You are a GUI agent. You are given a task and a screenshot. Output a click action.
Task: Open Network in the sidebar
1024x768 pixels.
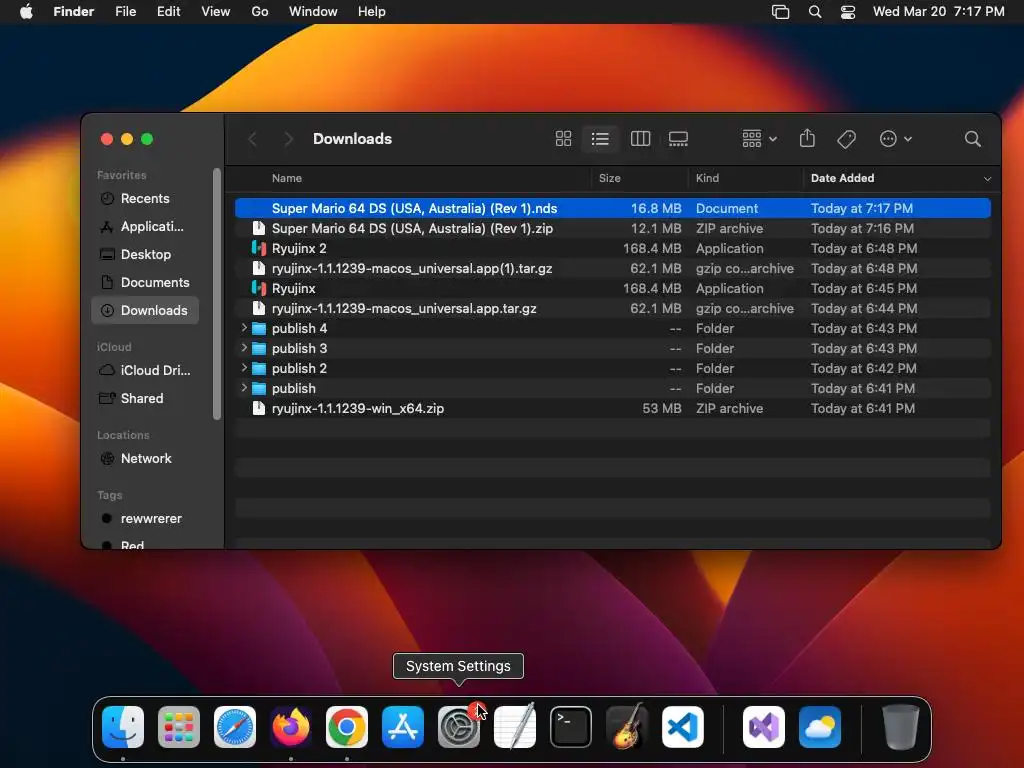pyautogui.click(x=144, y=458)
